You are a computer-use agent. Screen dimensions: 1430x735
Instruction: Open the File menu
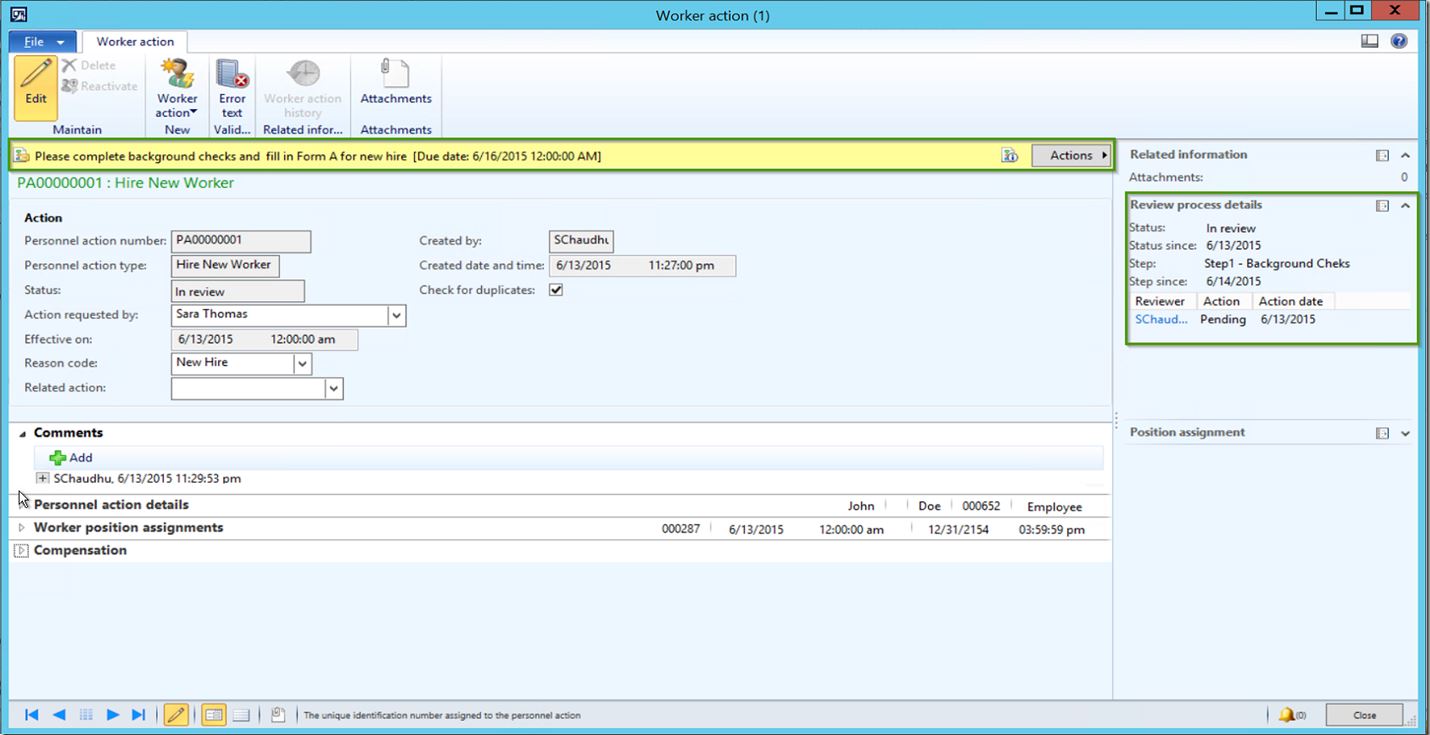[x=43, y=42]
